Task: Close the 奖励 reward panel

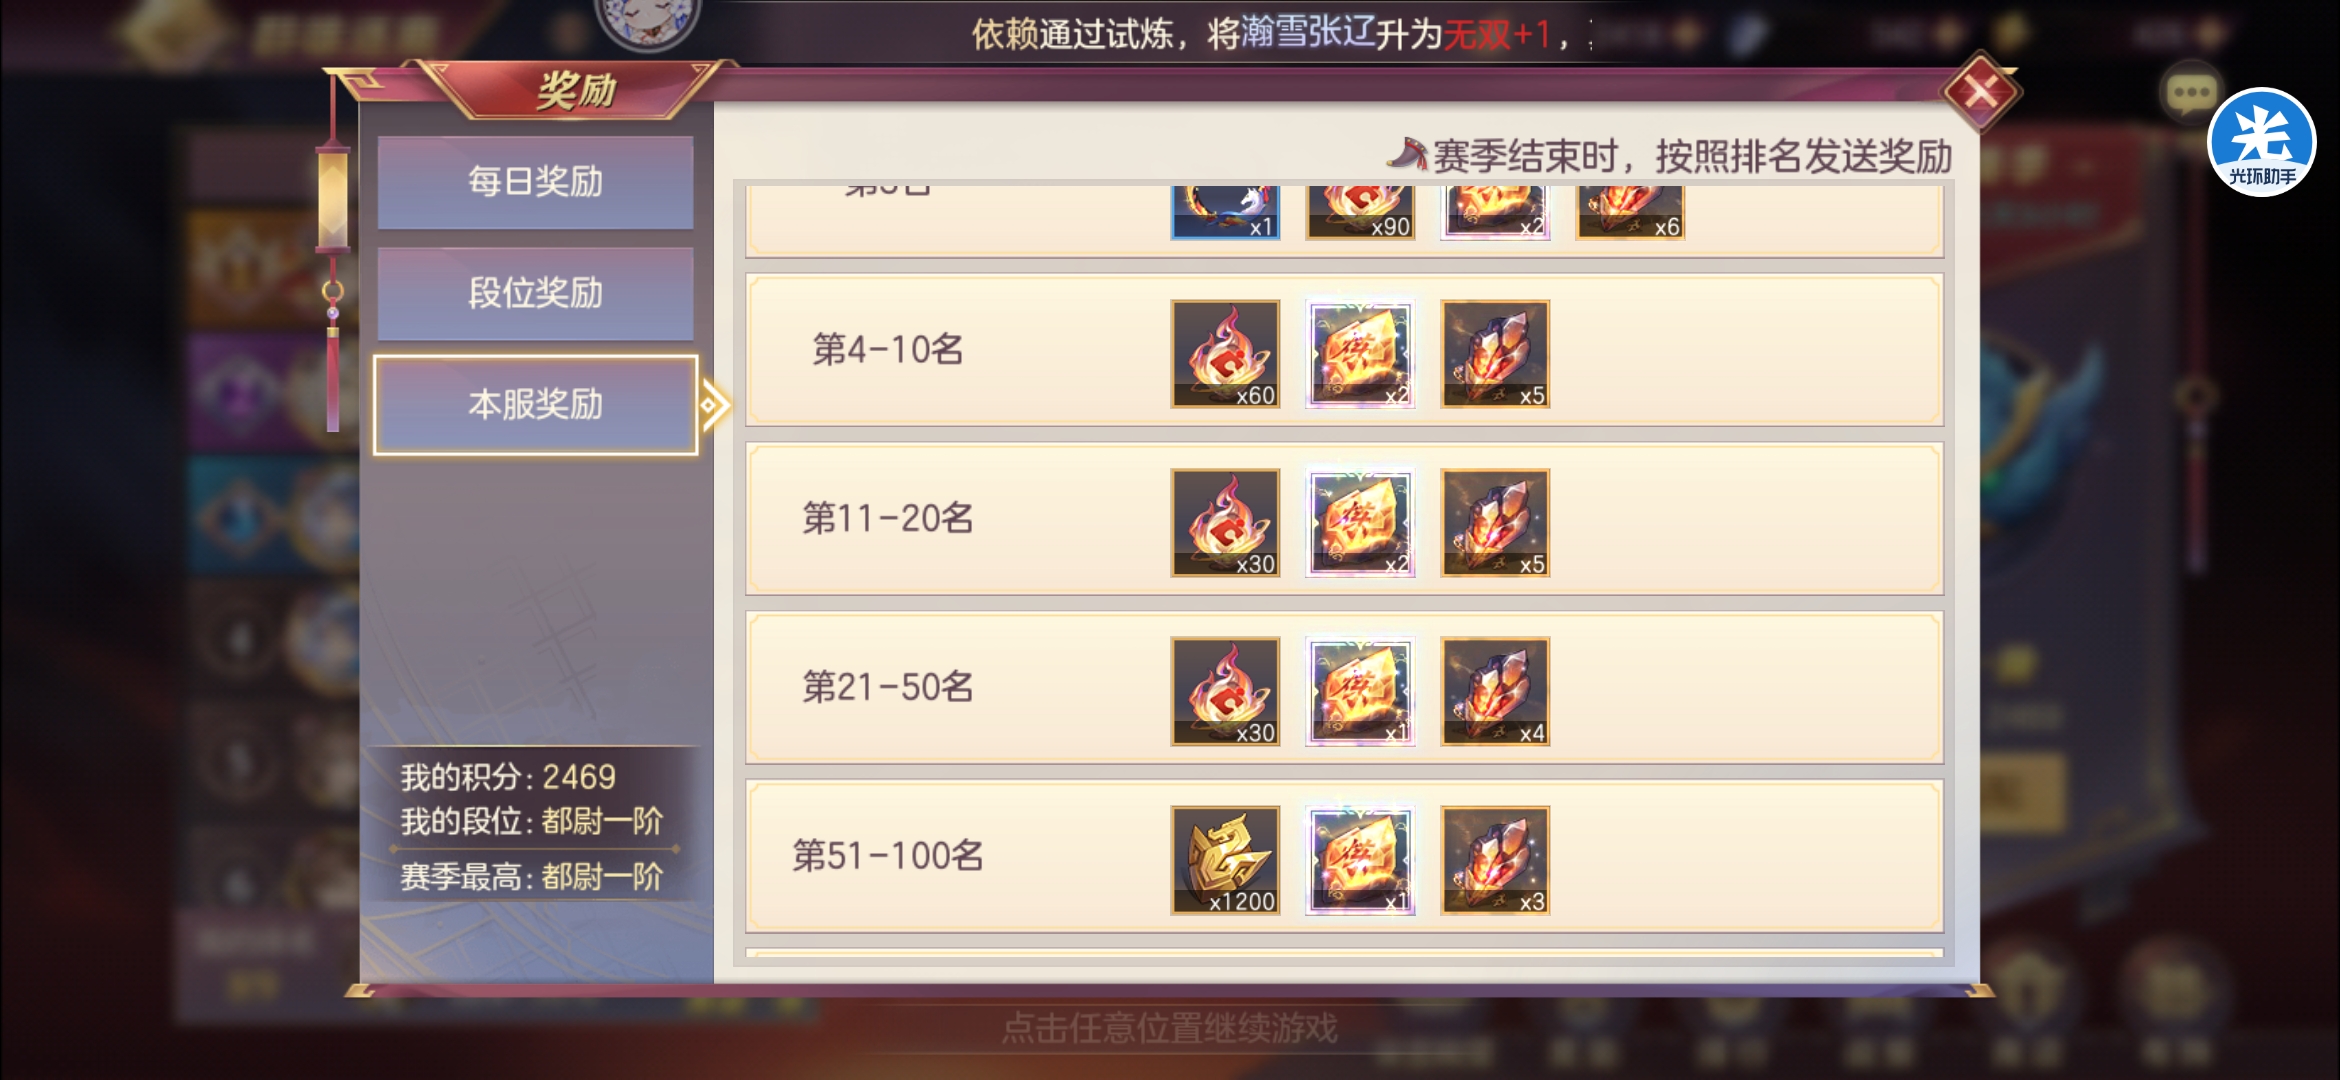Action: 1981,92
